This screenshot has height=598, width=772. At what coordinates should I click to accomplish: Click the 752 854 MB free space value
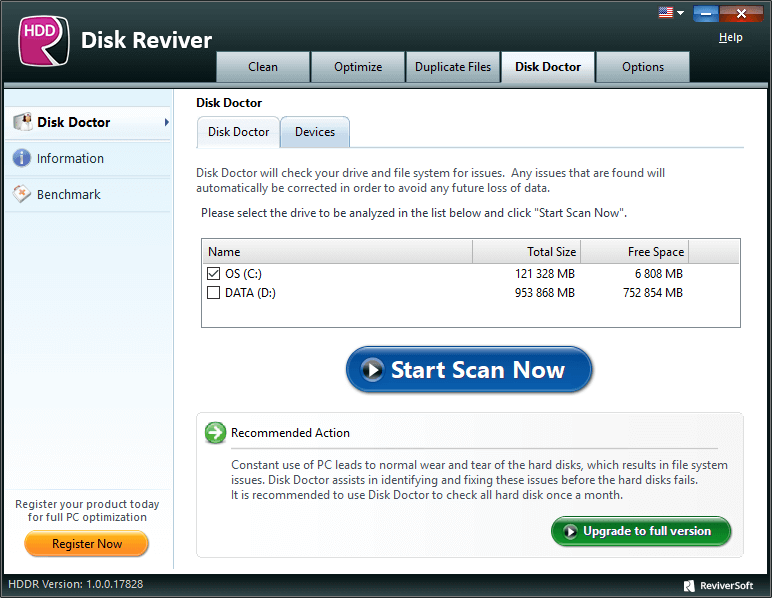pyautogui.click(x=652, y=293)
